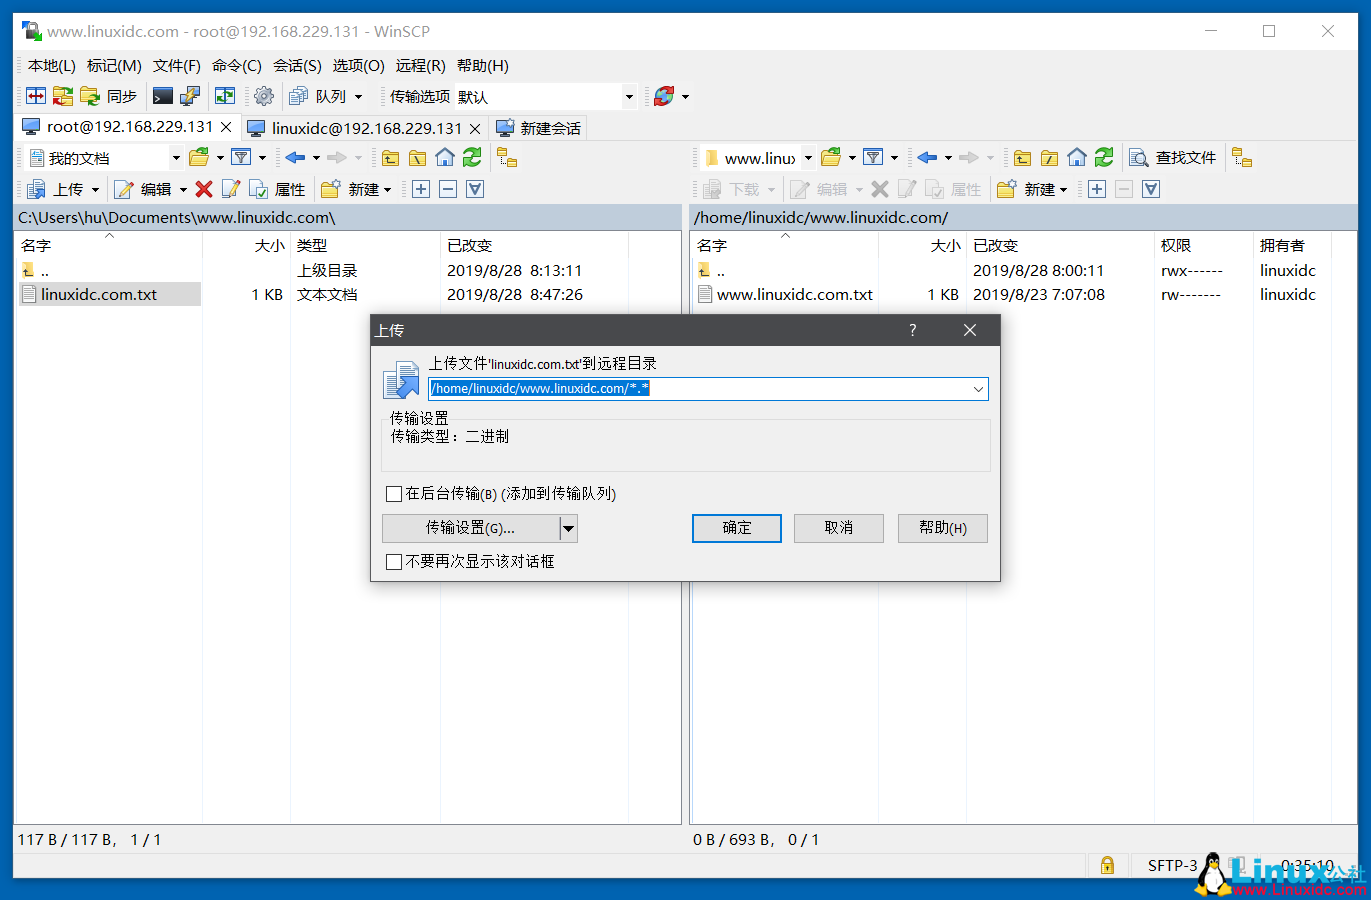Image resolution: width=1371 pixels, height=900 pixels.
Task: Click the 上传 upload toolbar button
Action: 55,189
